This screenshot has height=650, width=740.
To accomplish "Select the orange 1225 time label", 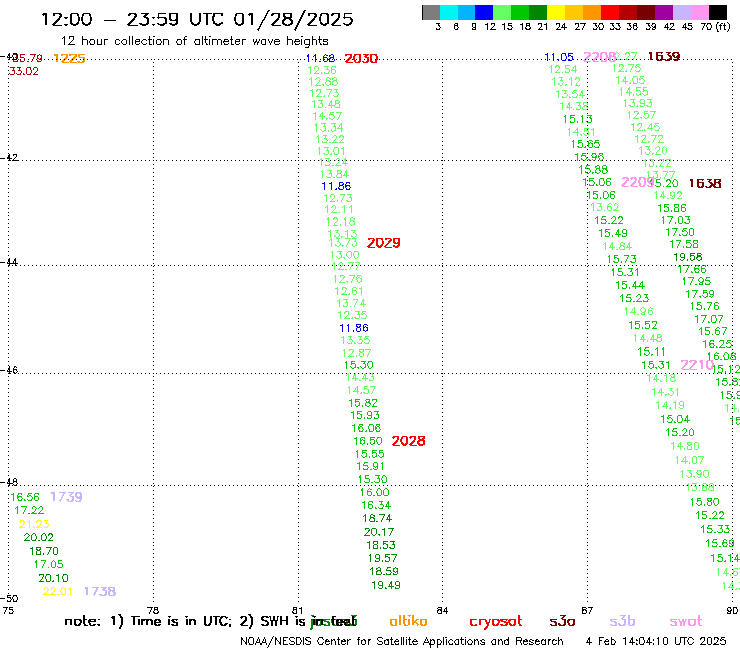I will 69,58.
